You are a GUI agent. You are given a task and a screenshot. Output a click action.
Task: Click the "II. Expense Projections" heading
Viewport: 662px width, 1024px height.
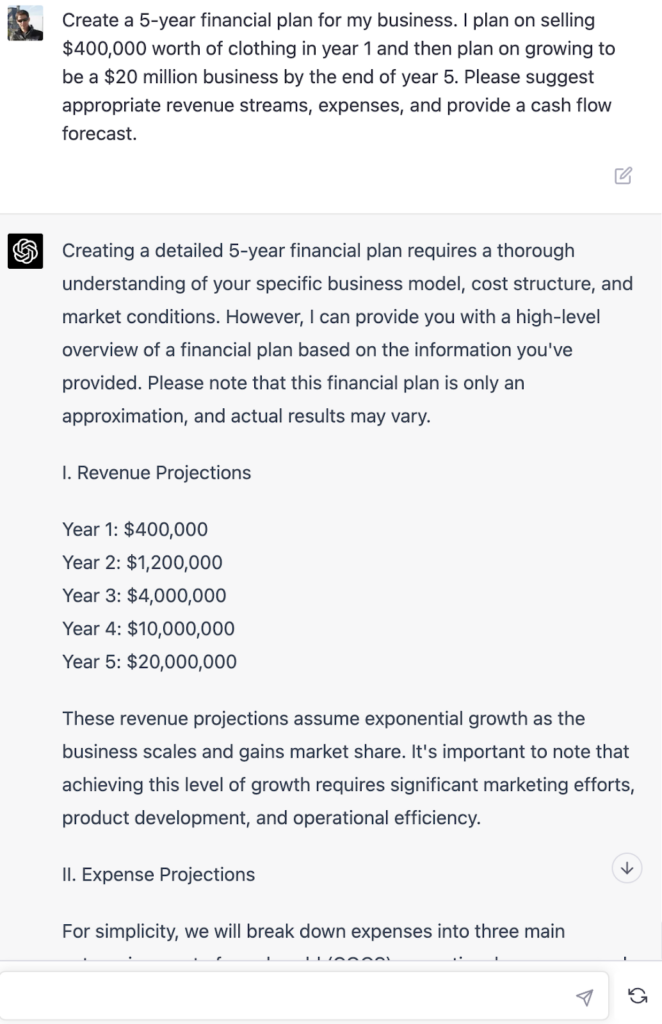pyautogui.click(x=158, y=874)
